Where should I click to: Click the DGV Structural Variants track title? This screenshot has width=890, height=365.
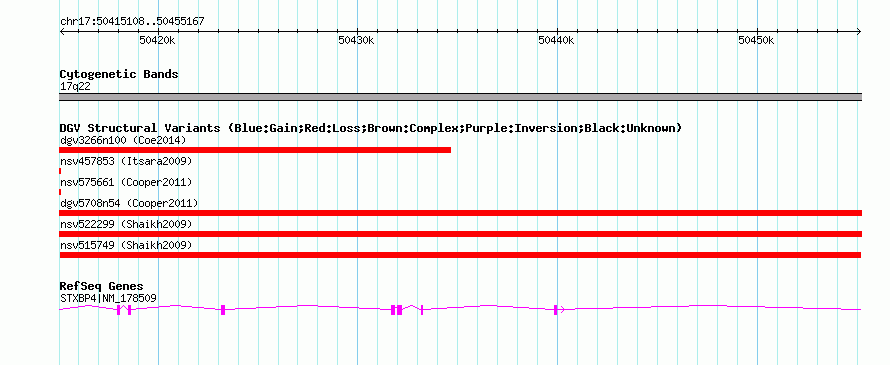coord(371,128)
